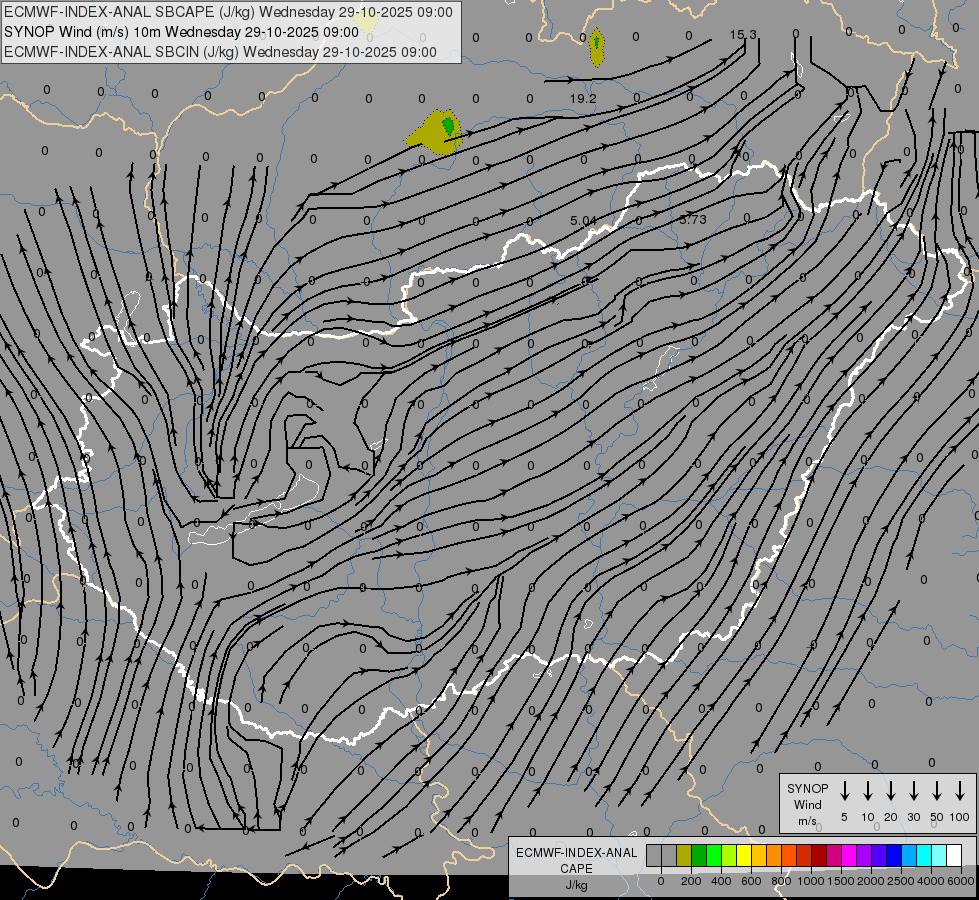Click the 50 m/s wind arrow in legend

tap(937, 791)
